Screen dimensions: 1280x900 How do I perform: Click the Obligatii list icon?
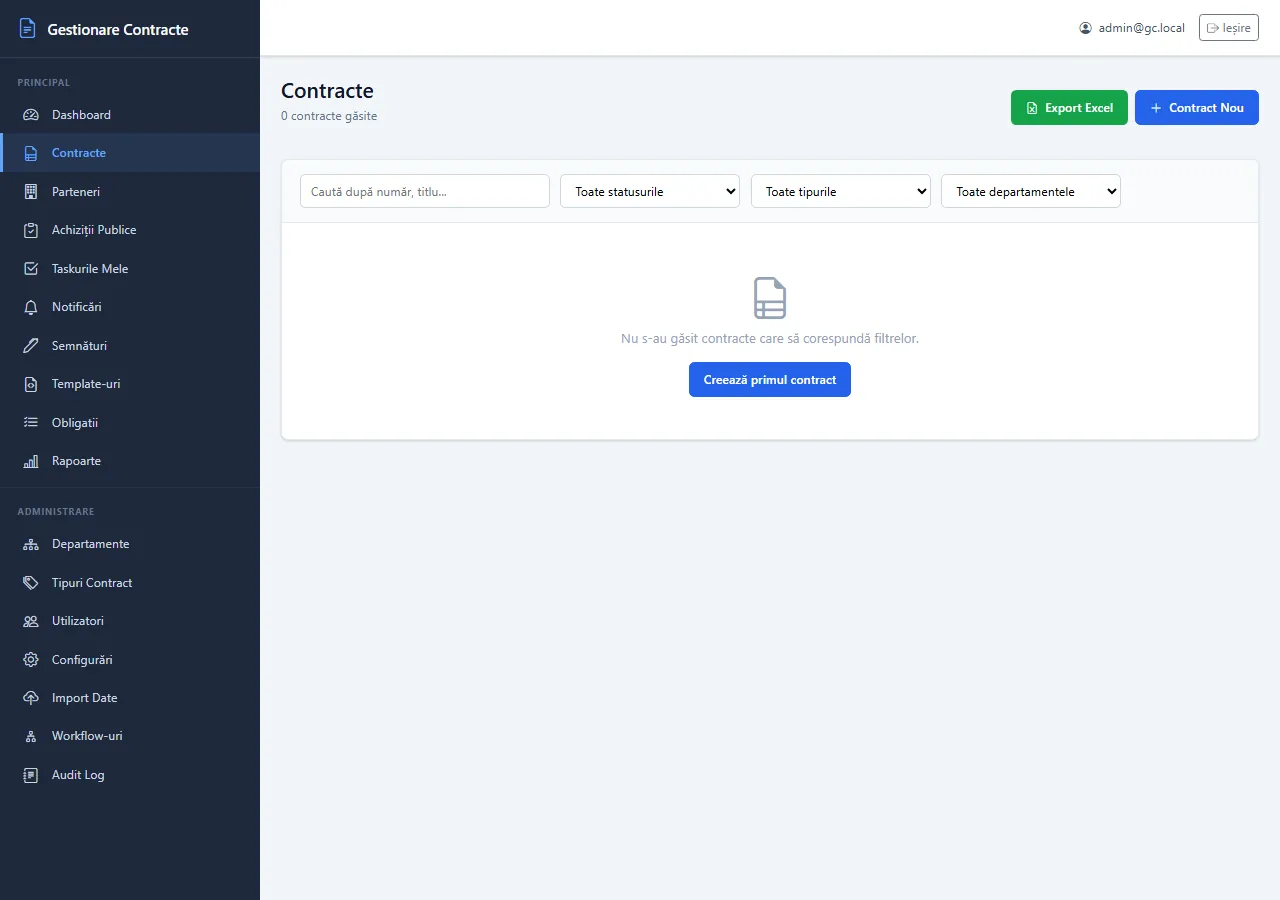pos(31,423)
